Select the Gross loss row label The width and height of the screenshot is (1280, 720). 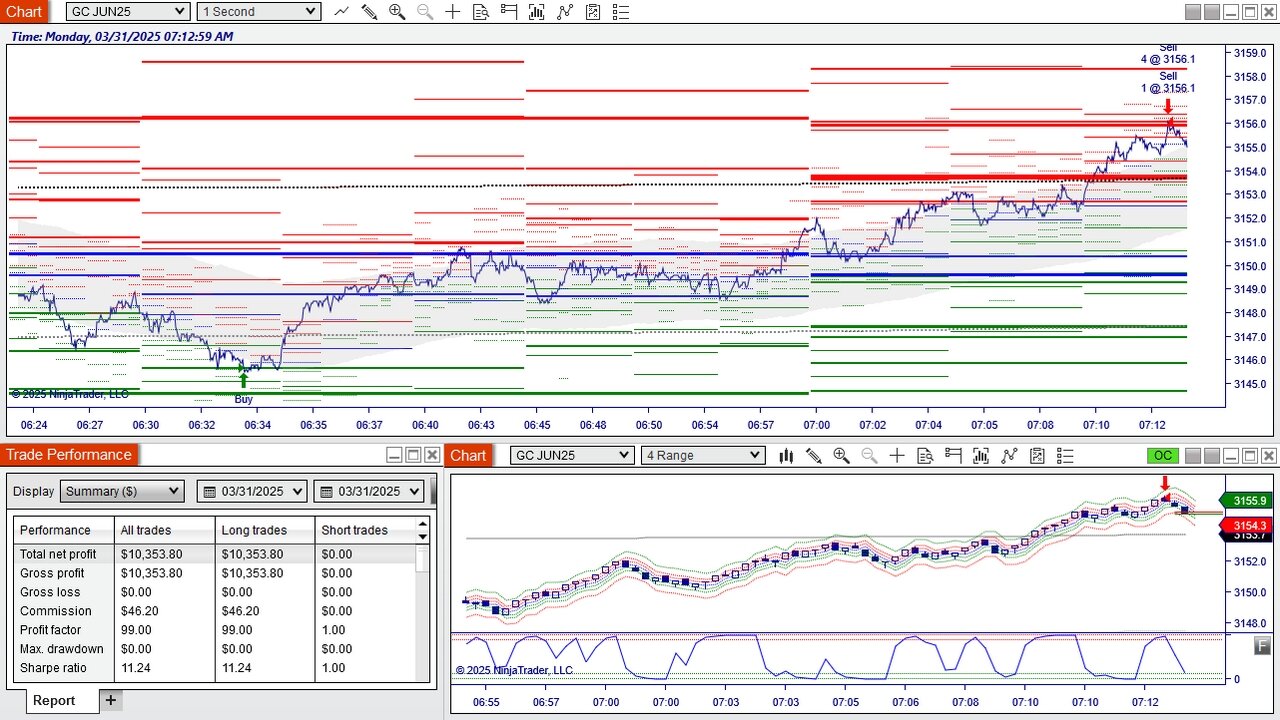click(48, 592)
